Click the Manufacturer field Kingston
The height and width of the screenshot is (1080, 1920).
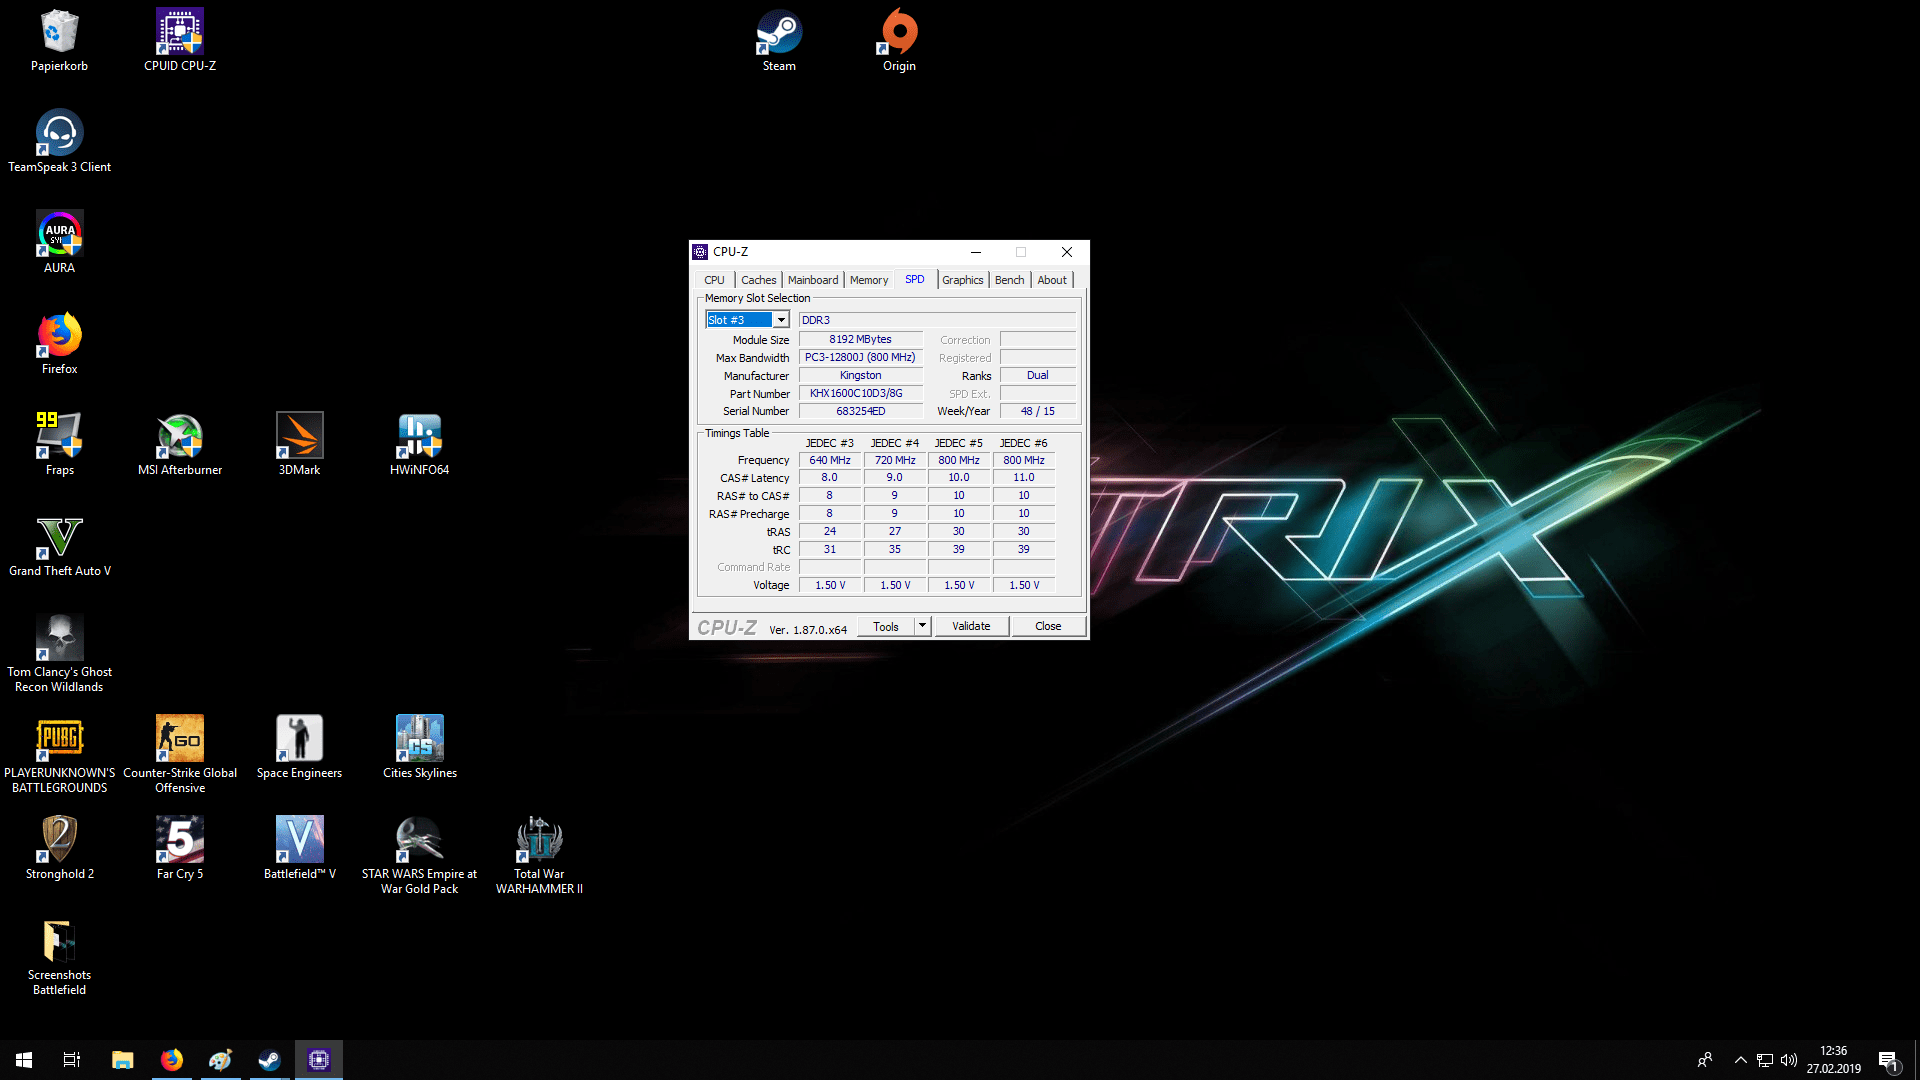(860, 375)
